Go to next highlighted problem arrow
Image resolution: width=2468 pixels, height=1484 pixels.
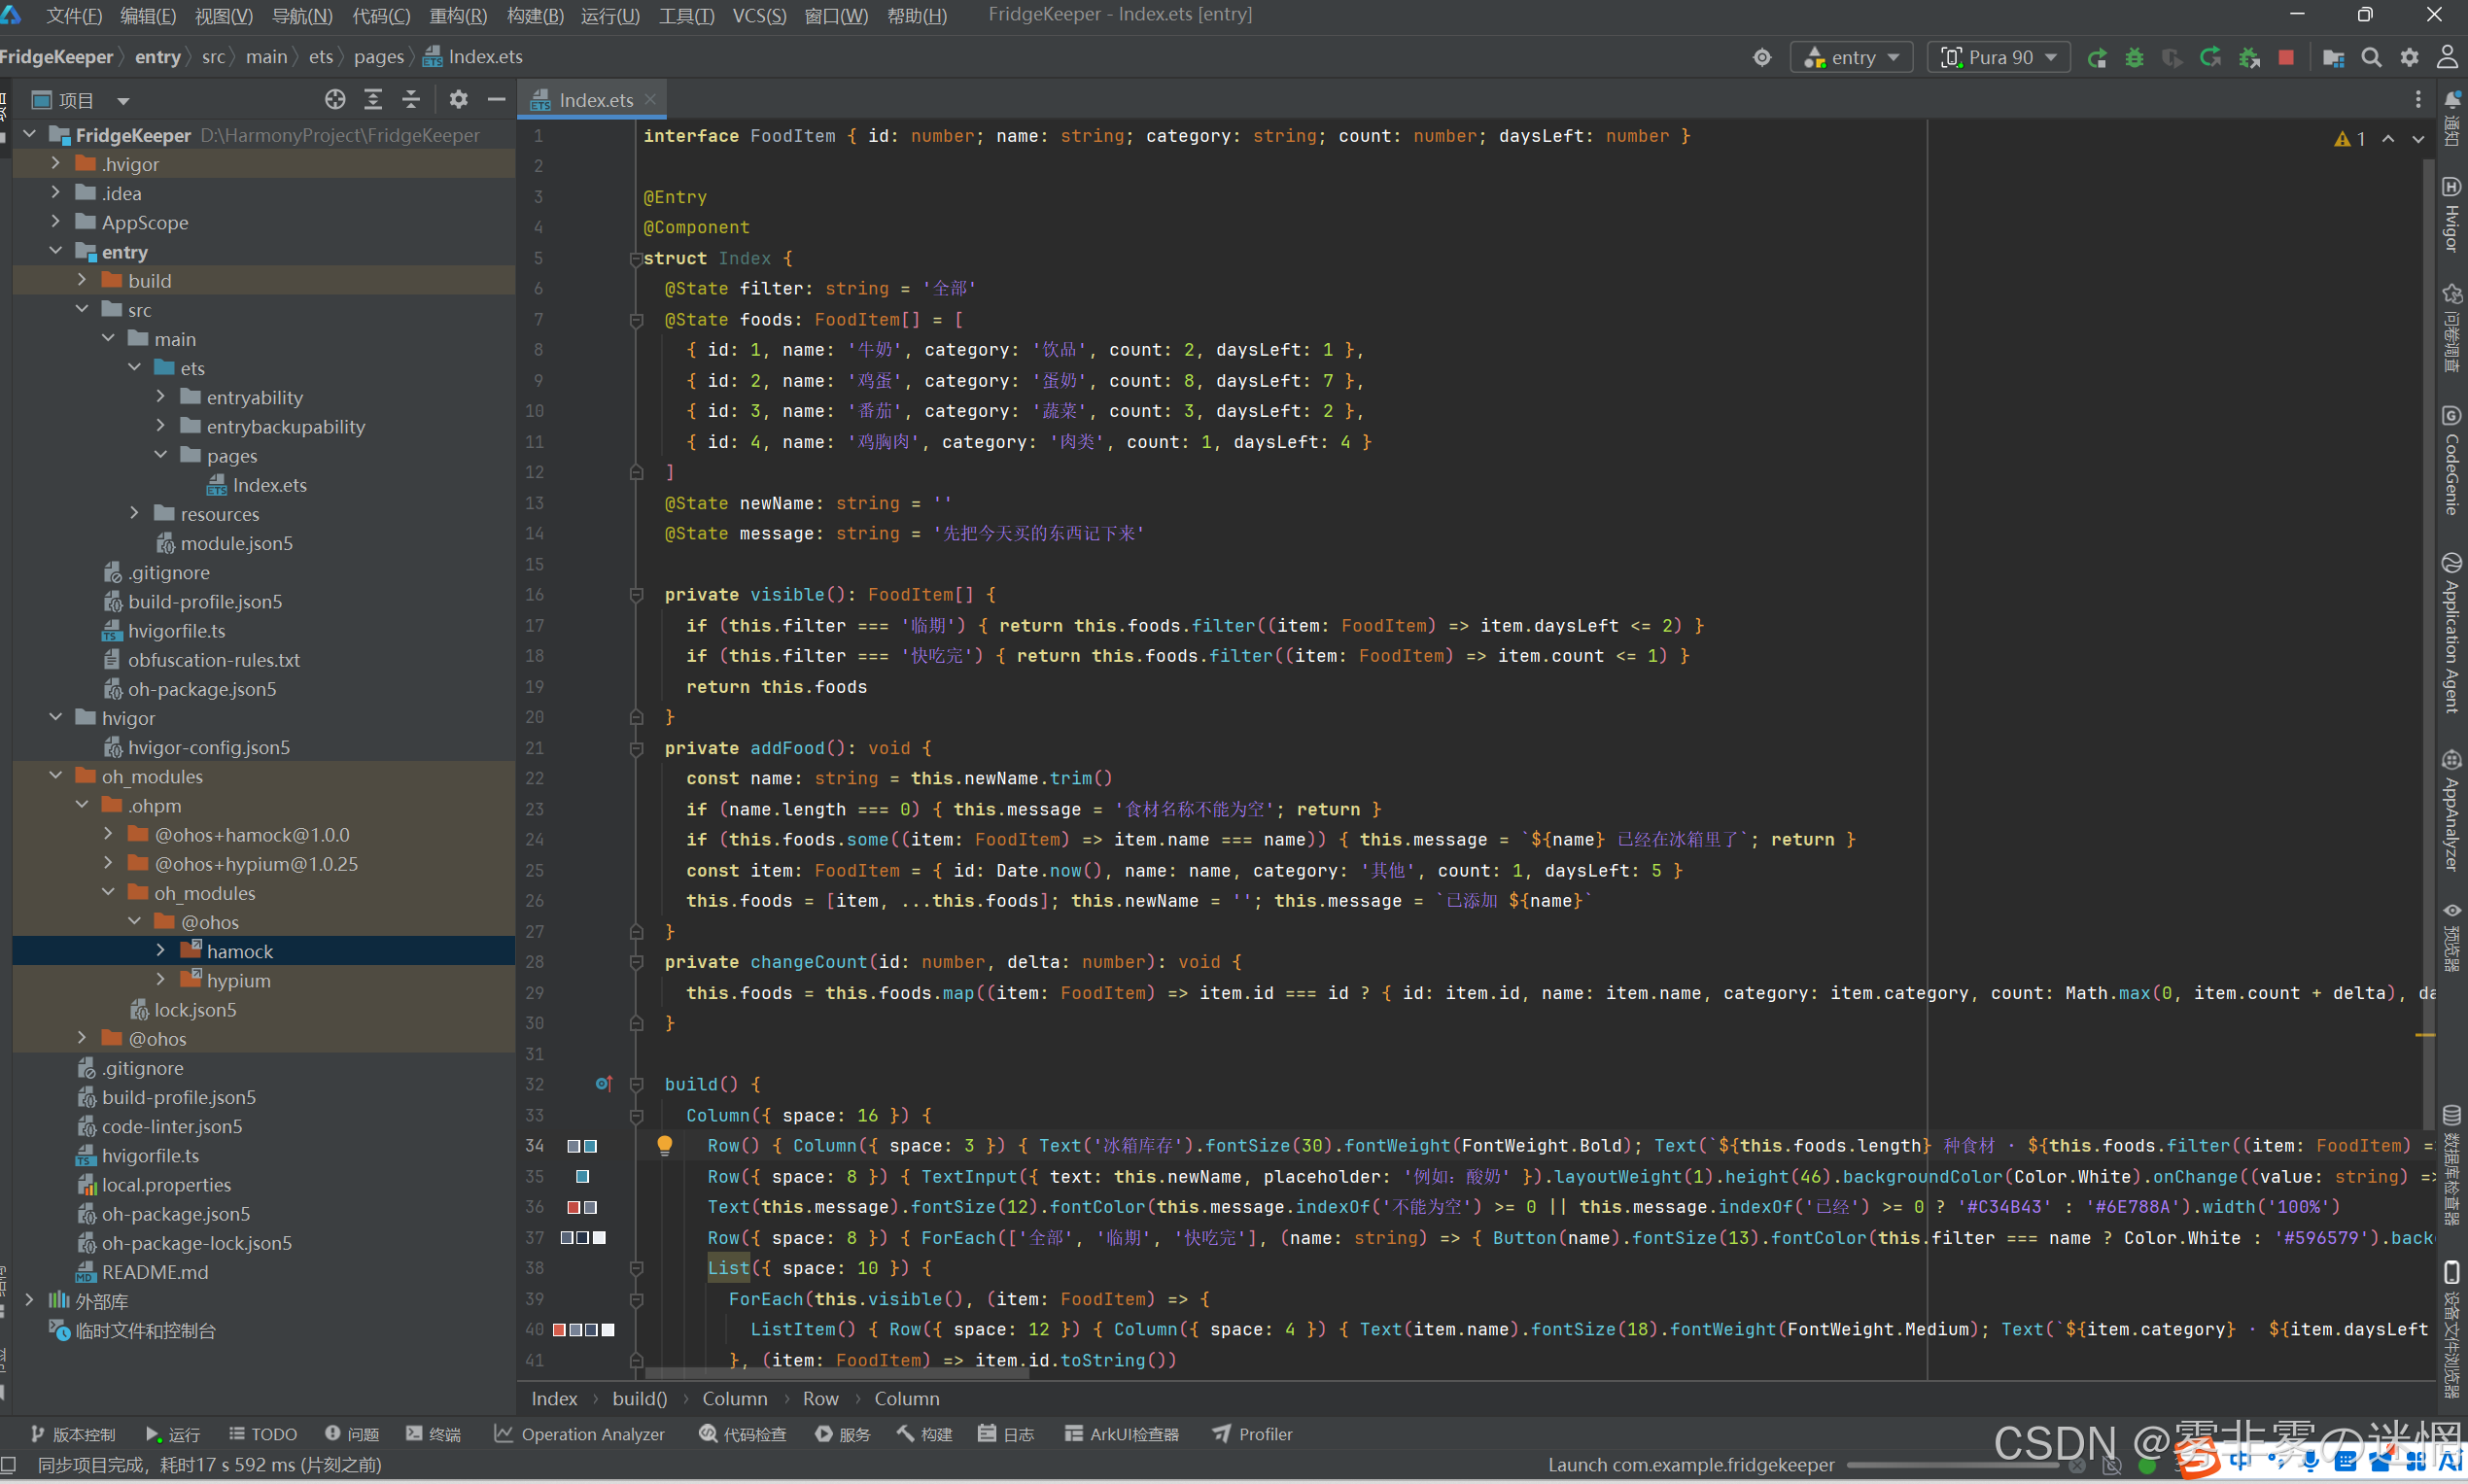pyautogui.click(x=2418, y=139)
